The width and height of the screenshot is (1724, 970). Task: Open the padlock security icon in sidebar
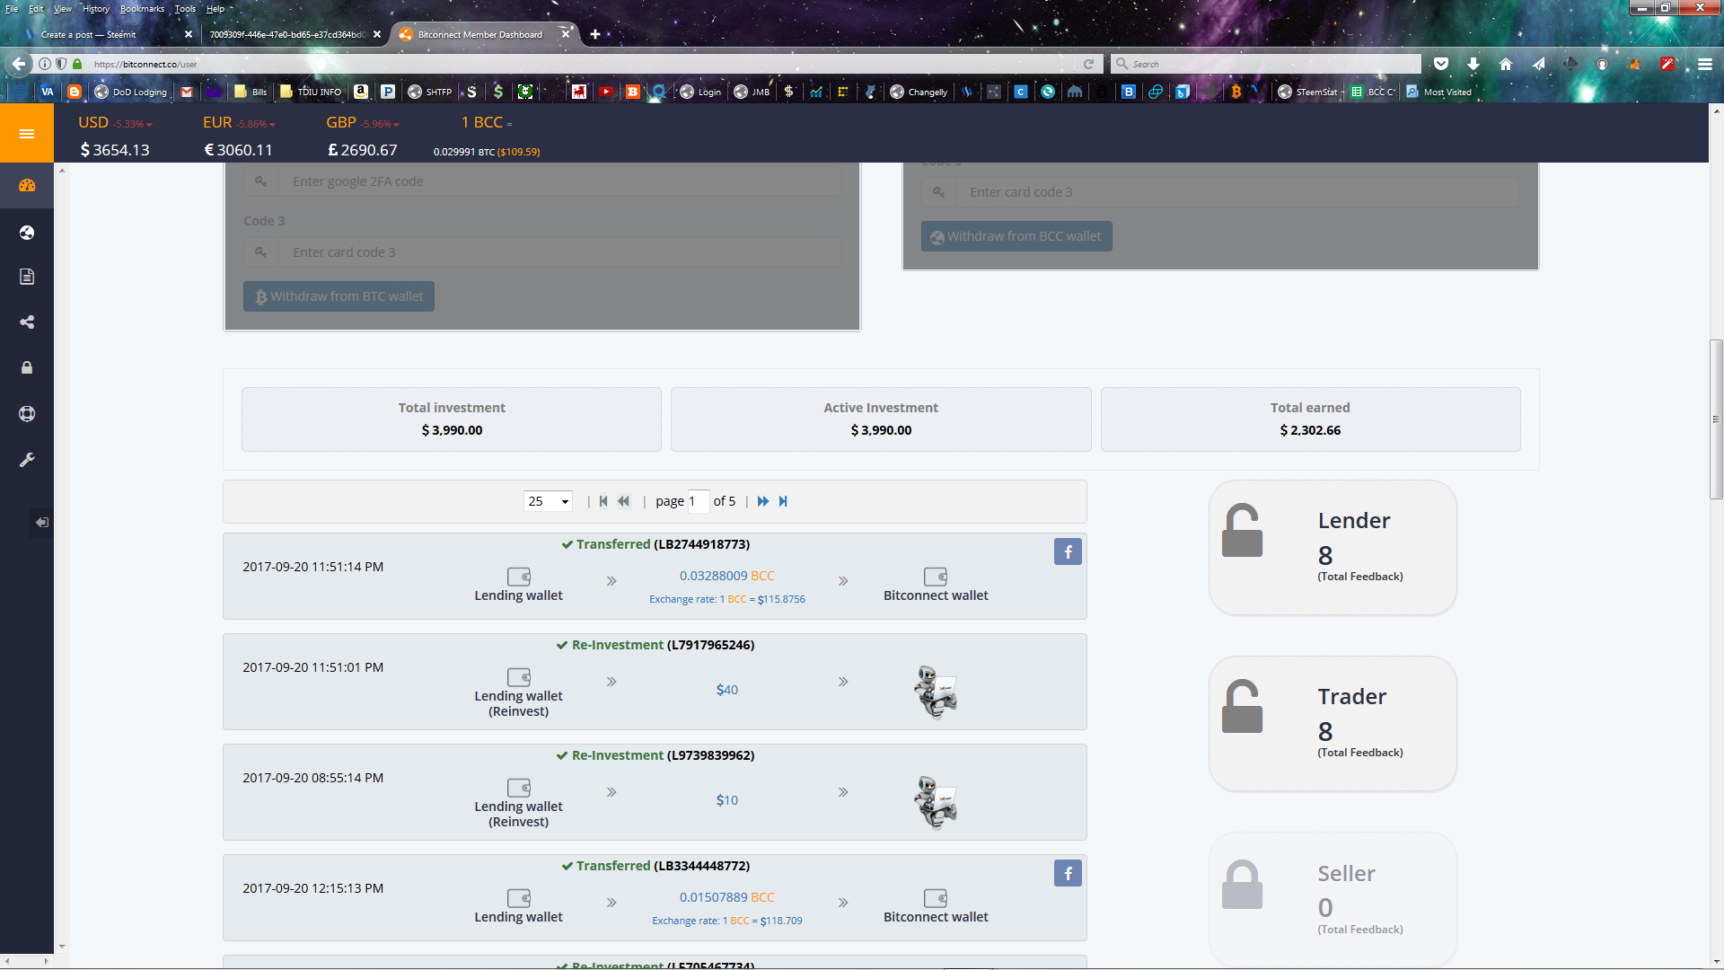27,367
